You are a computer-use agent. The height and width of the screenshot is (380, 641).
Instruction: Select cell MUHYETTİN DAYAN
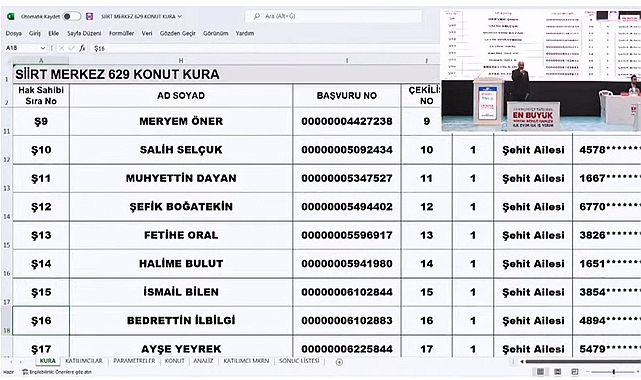(x=181, y=179)
